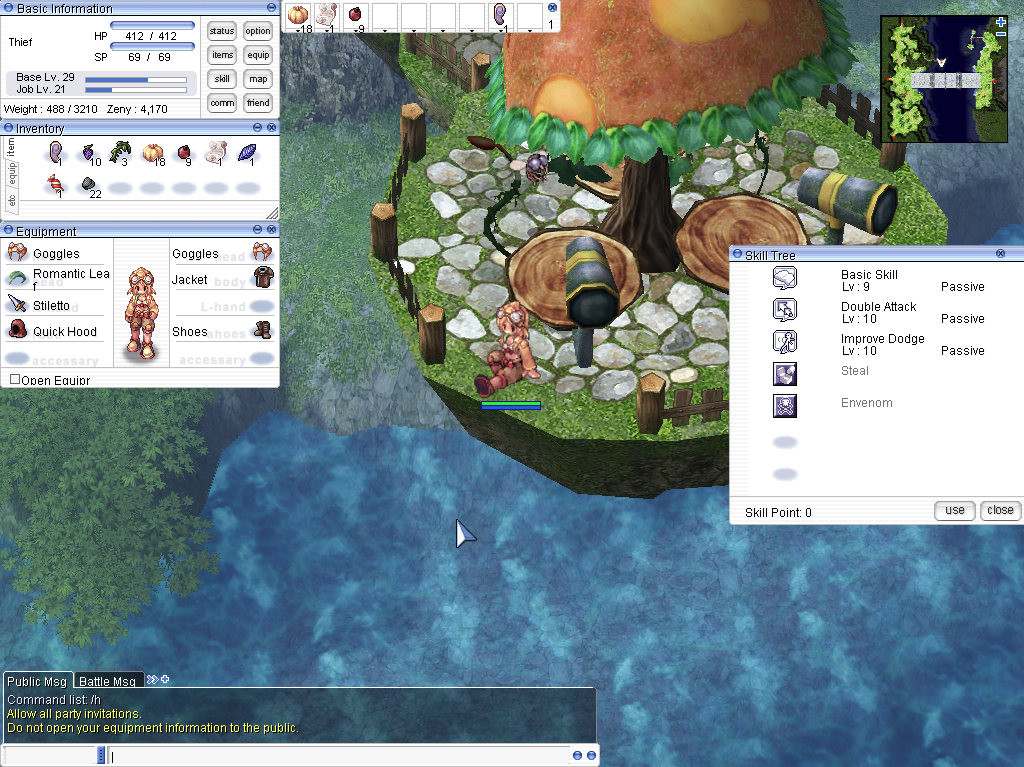Click the comm button
The height and width of the screenshot is (767, 1024).
[x=222, y=103]
